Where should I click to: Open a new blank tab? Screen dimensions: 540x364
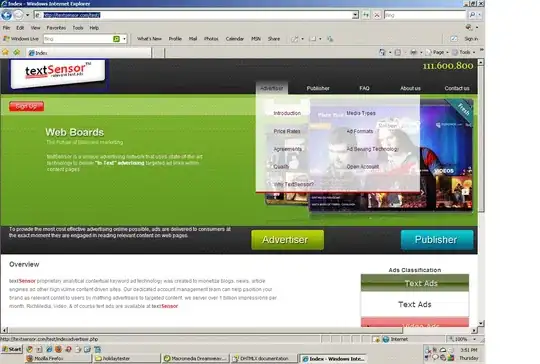158,53
